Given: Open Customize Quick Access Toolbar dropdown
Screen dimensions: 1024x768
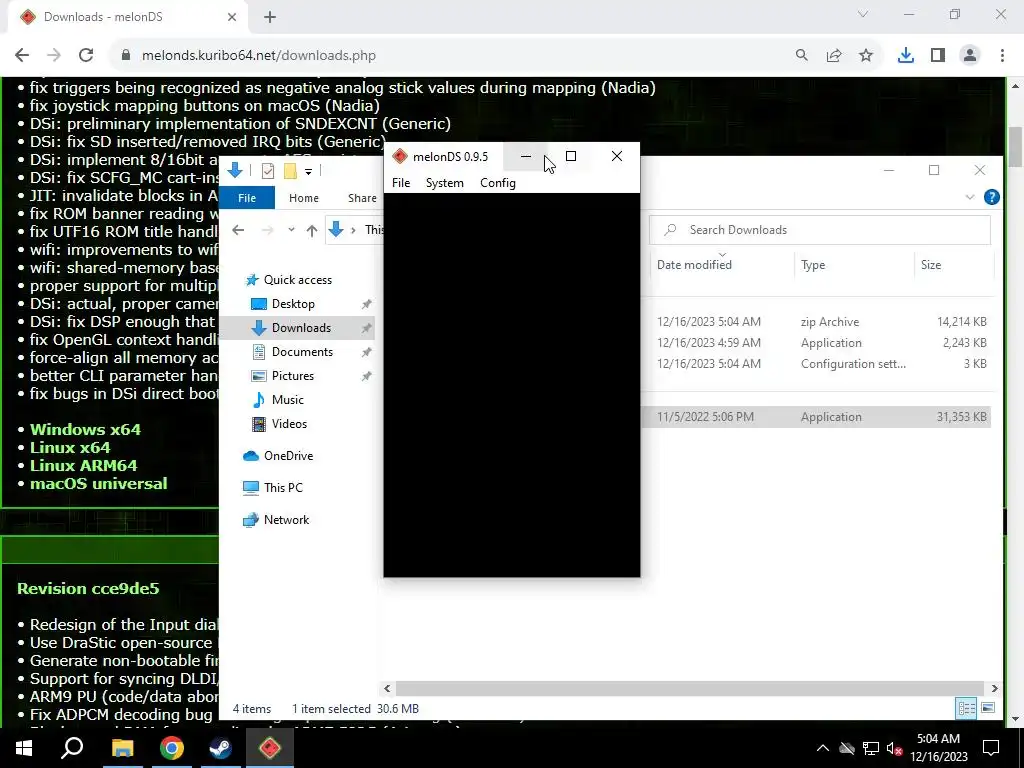Looking at the screenshot, I should pyautogui.click(x=308, y=172).
